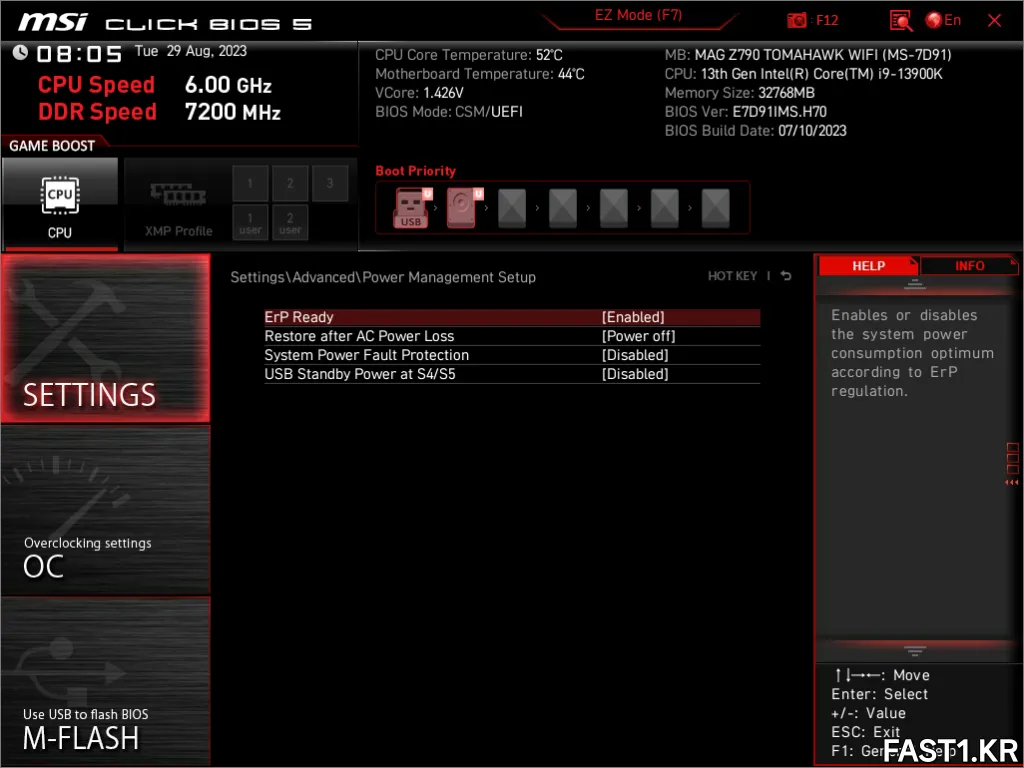The width and height of the screenshot is (1024, 768).
Task: Open the SETTINGS panel
Action: click(x=105, y=338)
